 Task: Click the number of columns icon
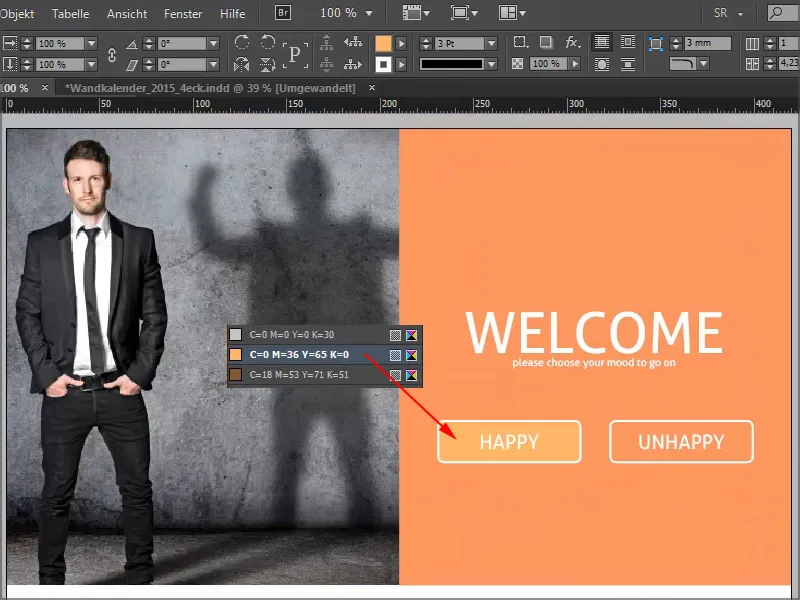tap(752, 43)
